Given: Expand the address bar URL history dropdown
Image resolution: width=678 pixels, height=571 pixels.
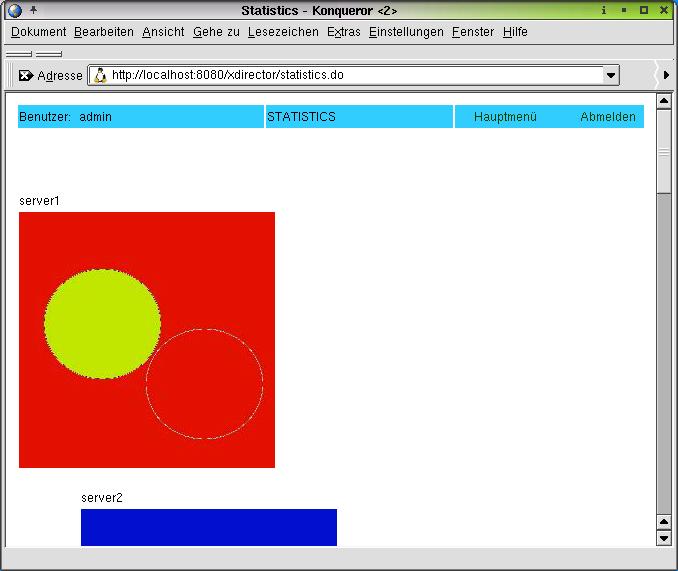Looking at the screenshot, I should pos(611,75).
